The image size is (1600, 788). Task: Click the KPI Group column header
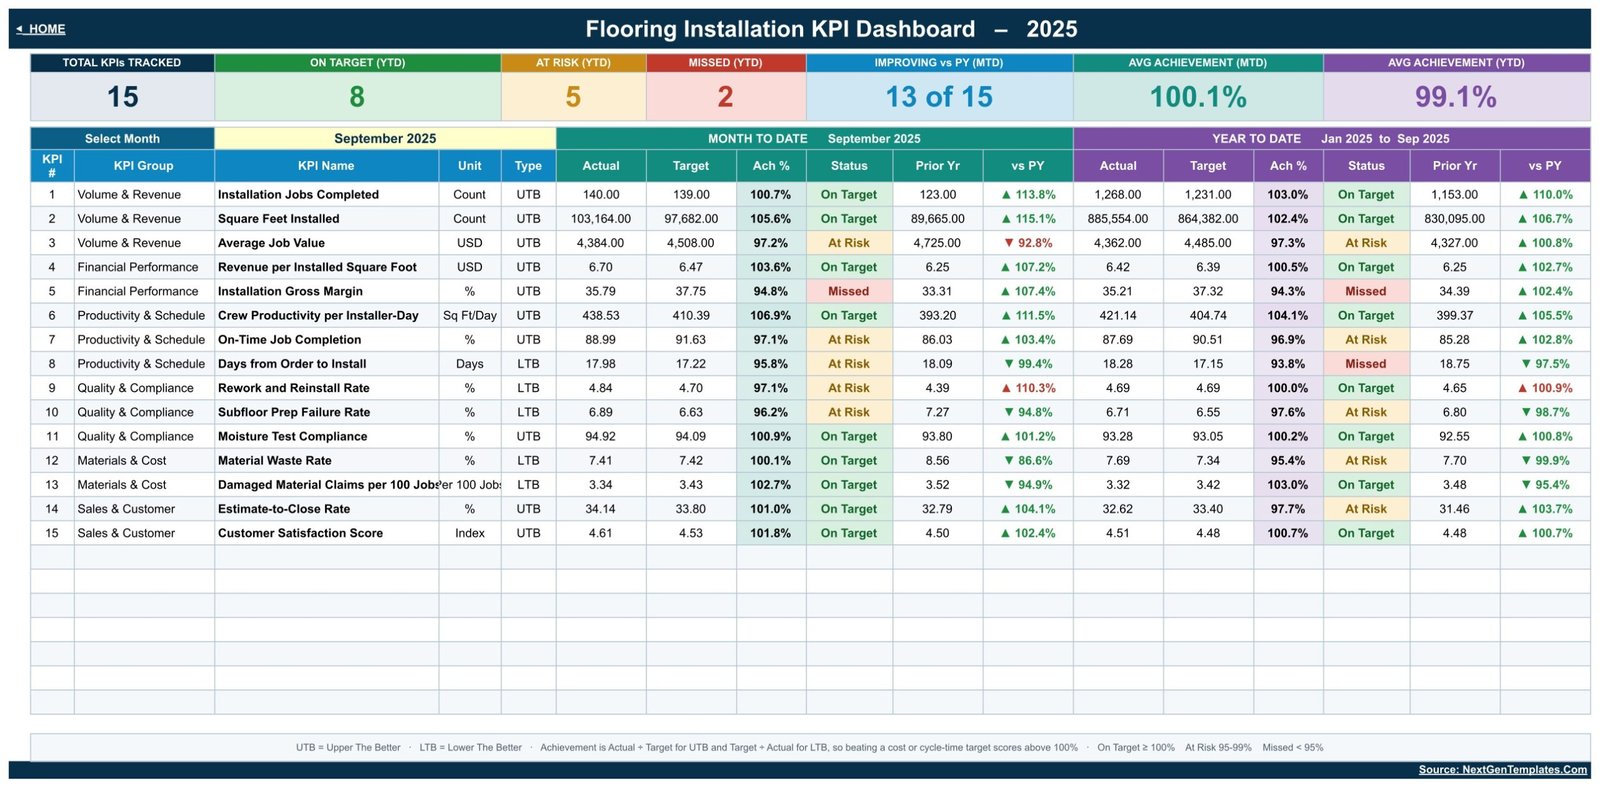(x=143, y=166)
